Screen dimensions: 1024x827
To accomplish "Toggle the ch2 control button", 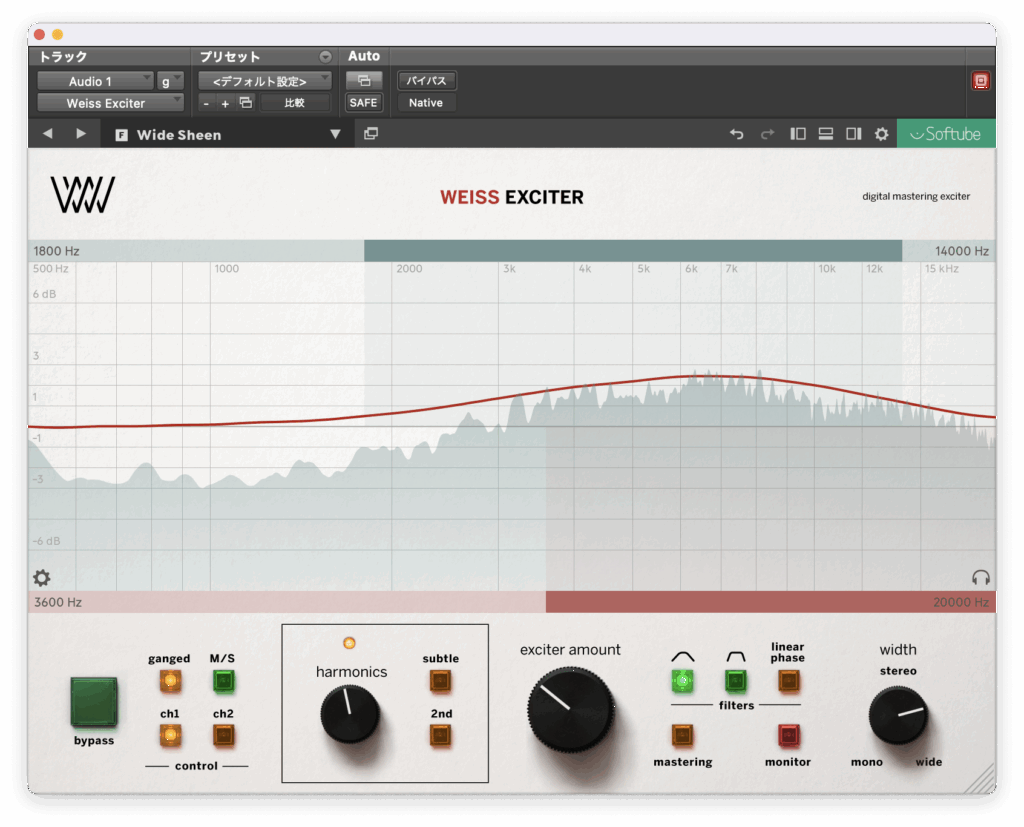I will tap(223, 736).
